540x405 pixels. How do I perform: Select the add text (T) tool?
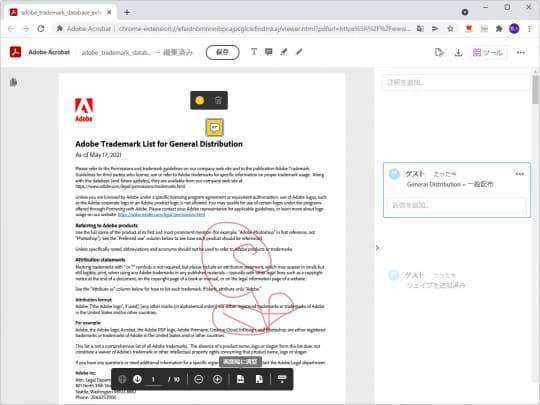point(254,52)
